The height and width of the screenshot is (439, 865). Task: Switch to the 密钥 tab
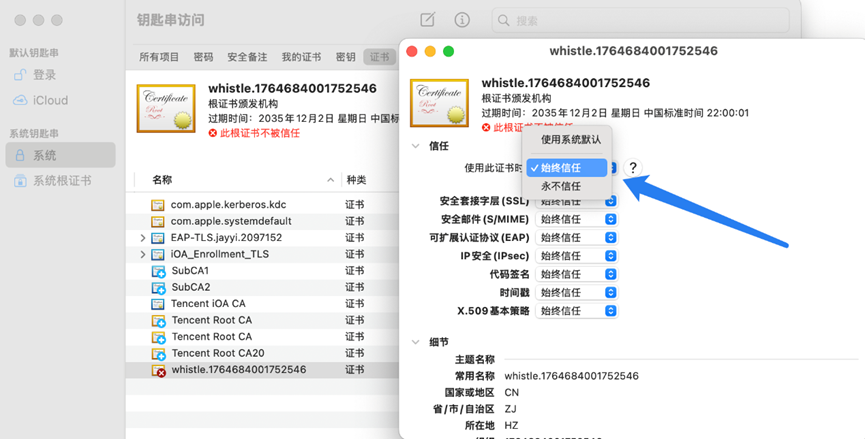pos(345,57)
